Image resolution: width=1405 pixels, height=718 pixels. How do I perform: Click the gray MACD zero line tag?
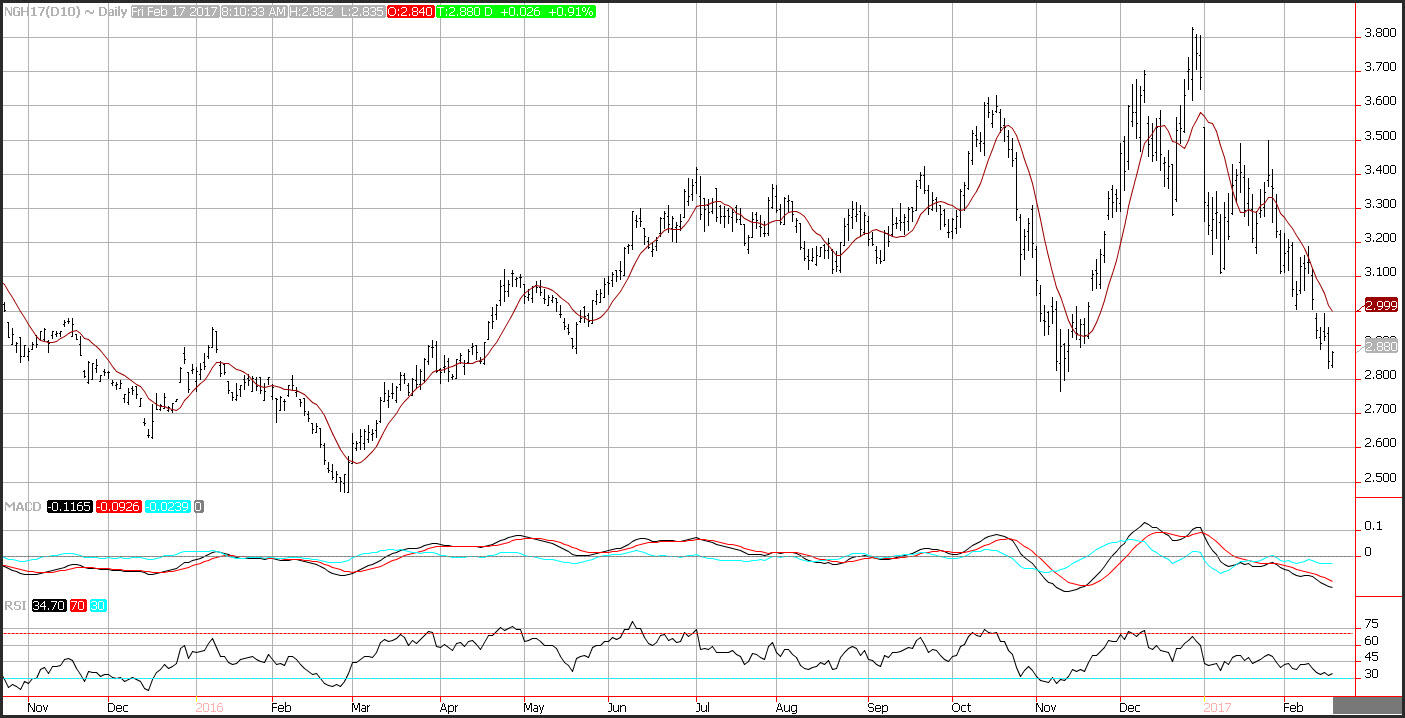pos(198,507)
